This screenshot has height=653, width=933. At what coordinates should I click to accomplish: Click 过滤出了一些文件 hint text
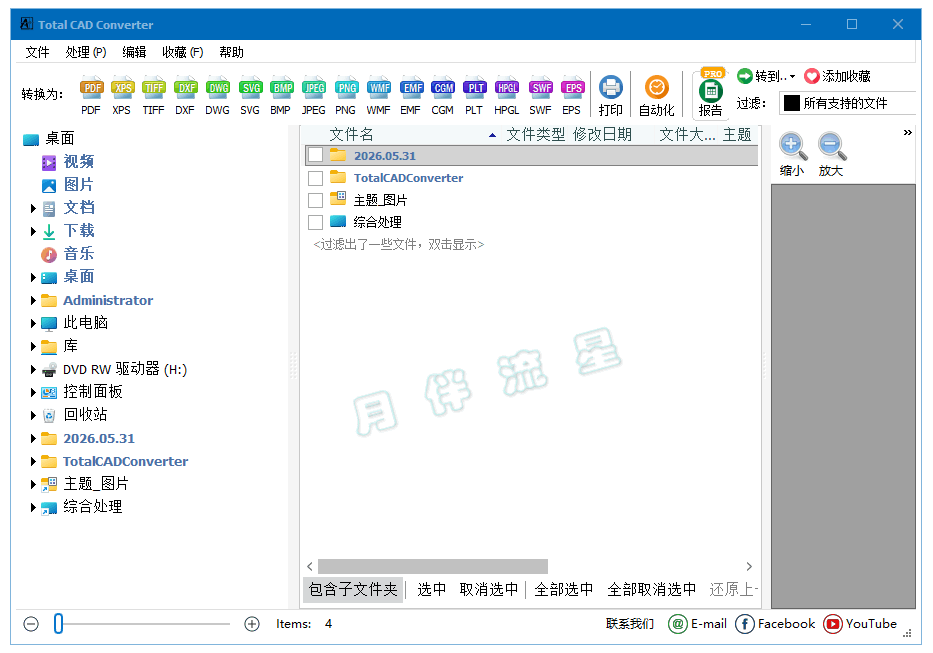[399, 245]
